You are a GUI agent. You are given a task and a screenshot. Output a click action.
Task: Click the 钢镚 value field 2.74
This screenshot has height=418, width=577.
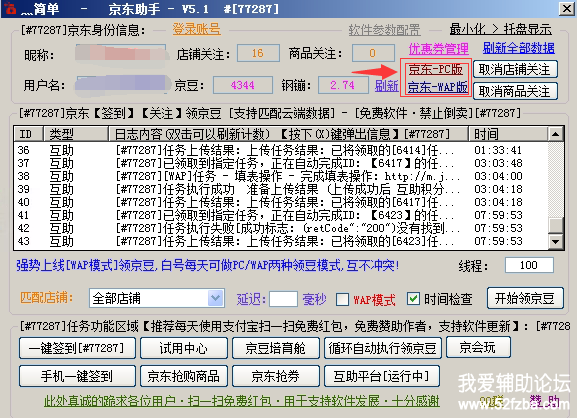point(343,85)
